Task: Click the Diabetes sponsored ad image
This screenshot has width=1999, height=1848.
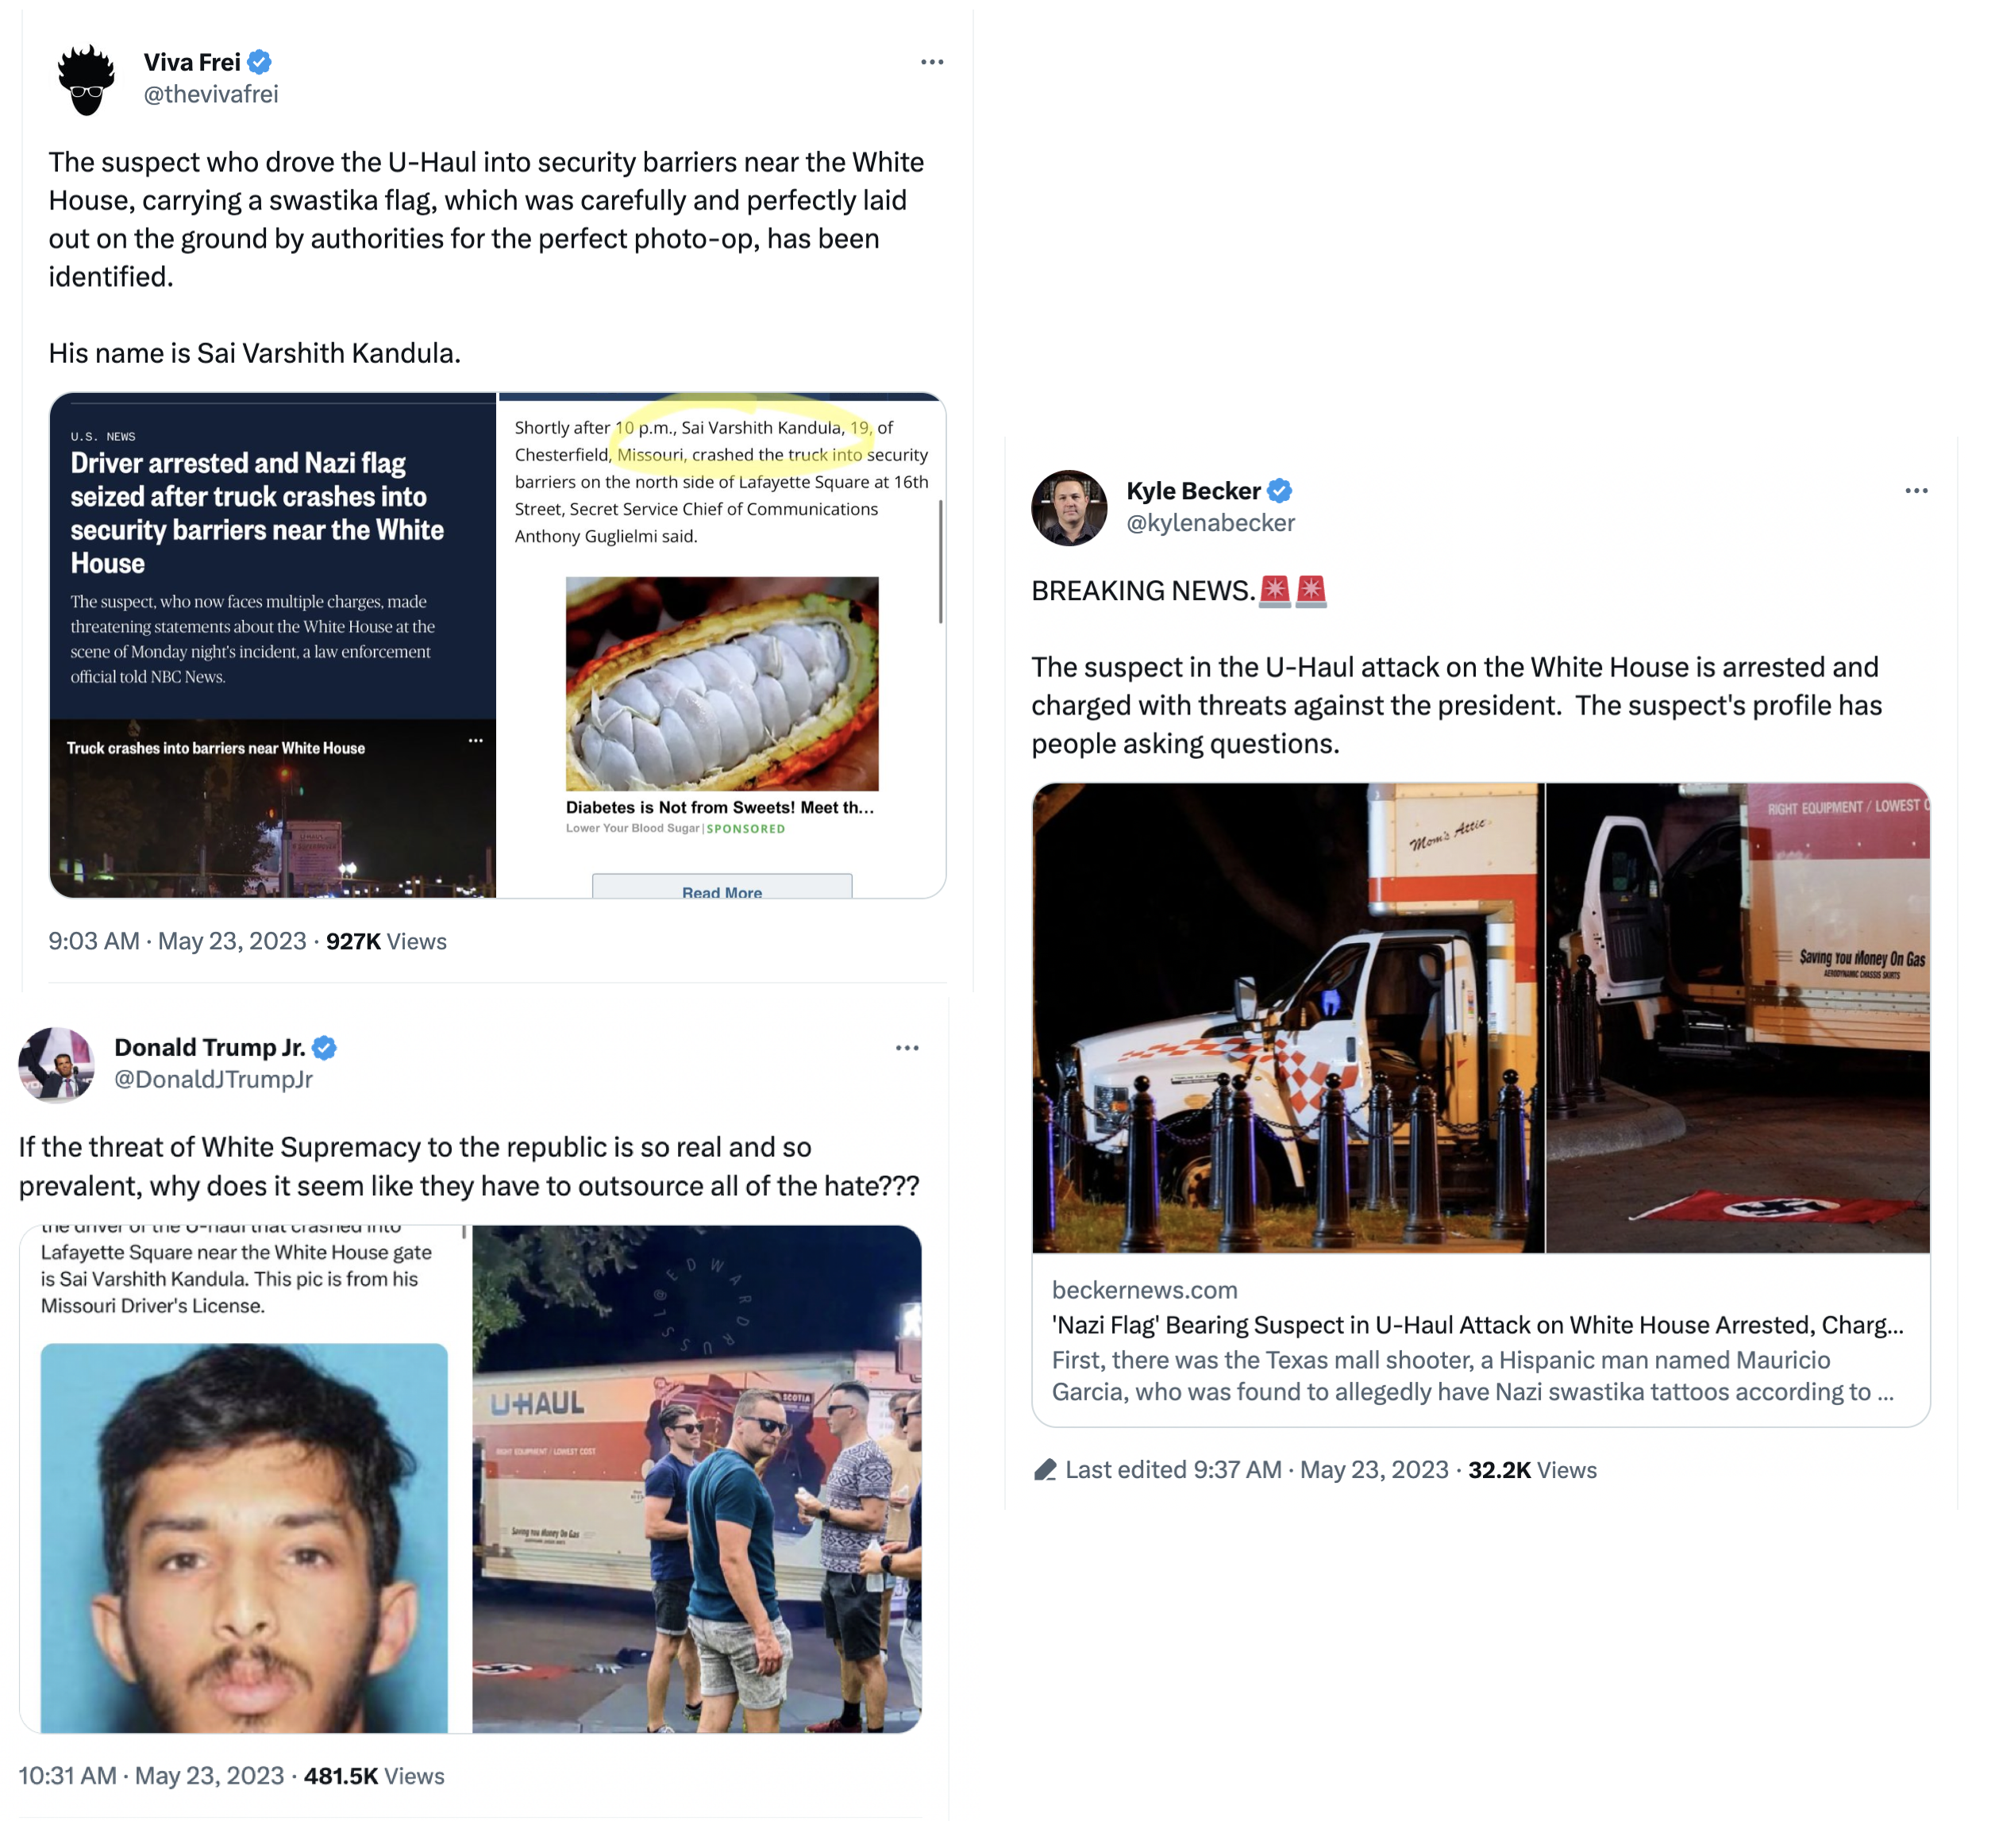Action: pos(721,683)
